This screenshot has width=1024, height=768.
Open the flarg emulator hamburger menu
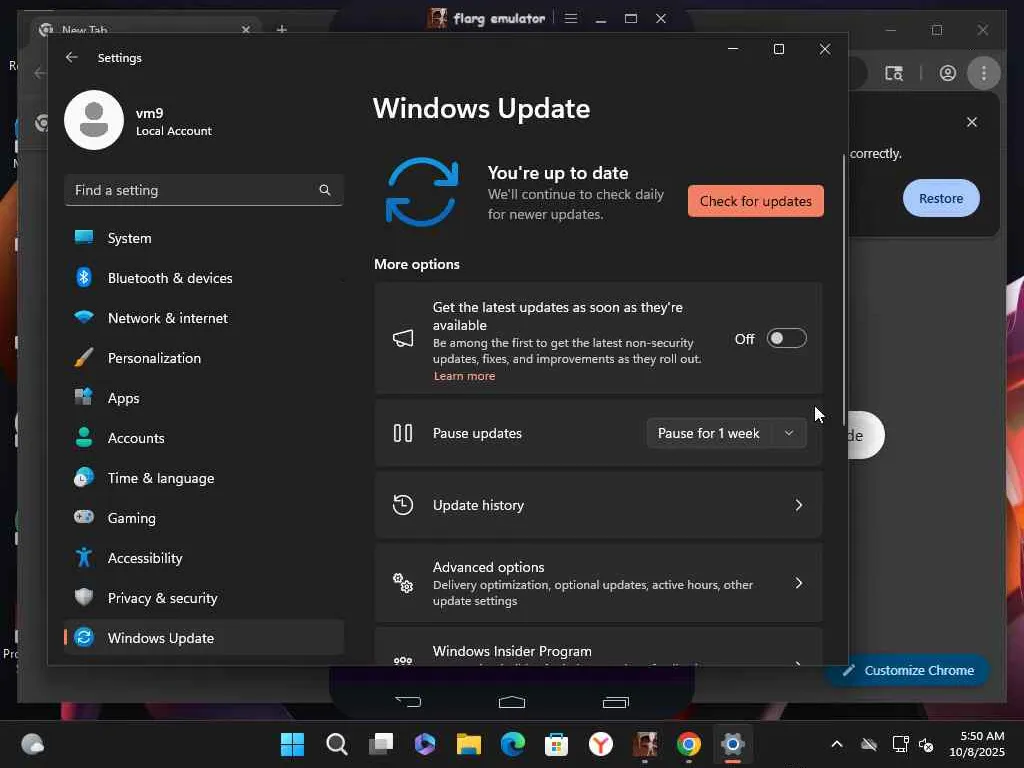[571, 18]
